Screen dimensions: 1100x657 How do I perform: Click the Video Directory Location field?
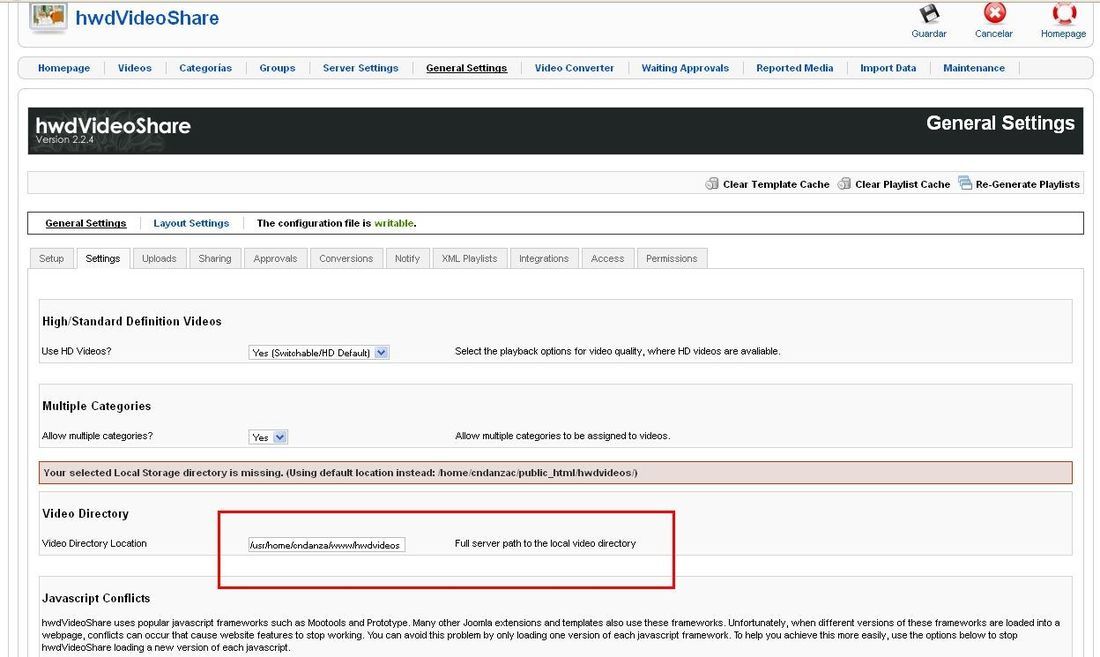point(326,545)
